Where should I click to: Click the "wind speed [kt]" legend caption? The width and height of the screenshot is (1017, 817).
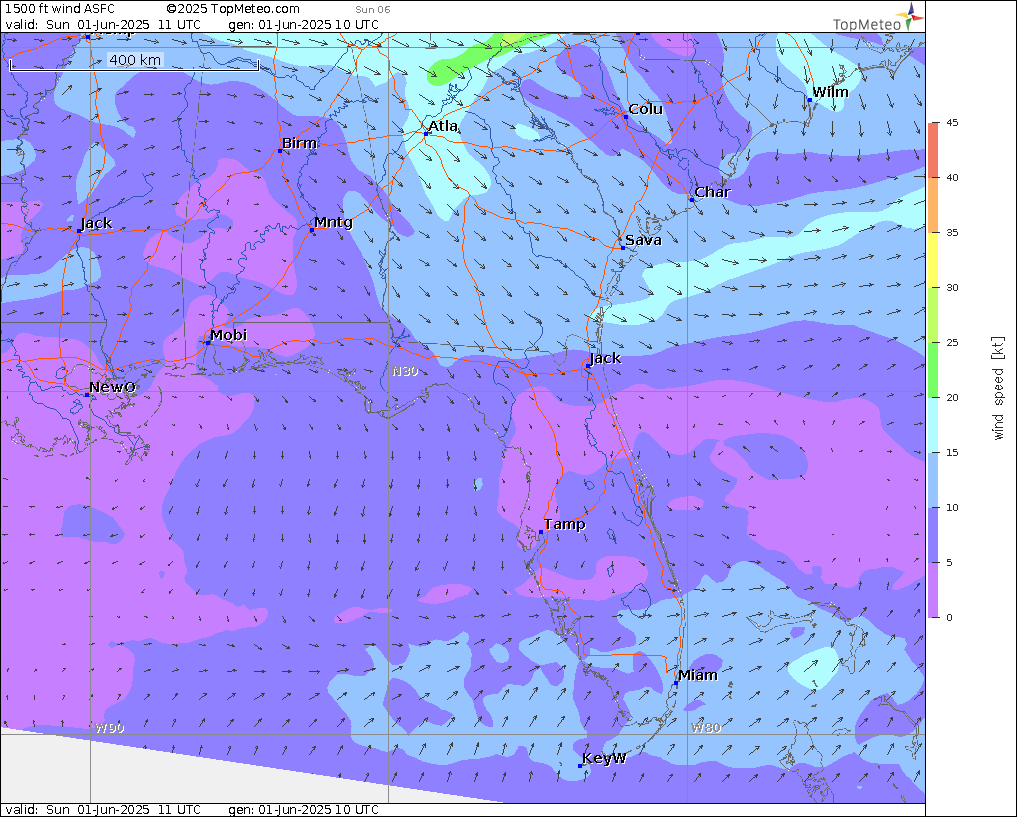998,388
